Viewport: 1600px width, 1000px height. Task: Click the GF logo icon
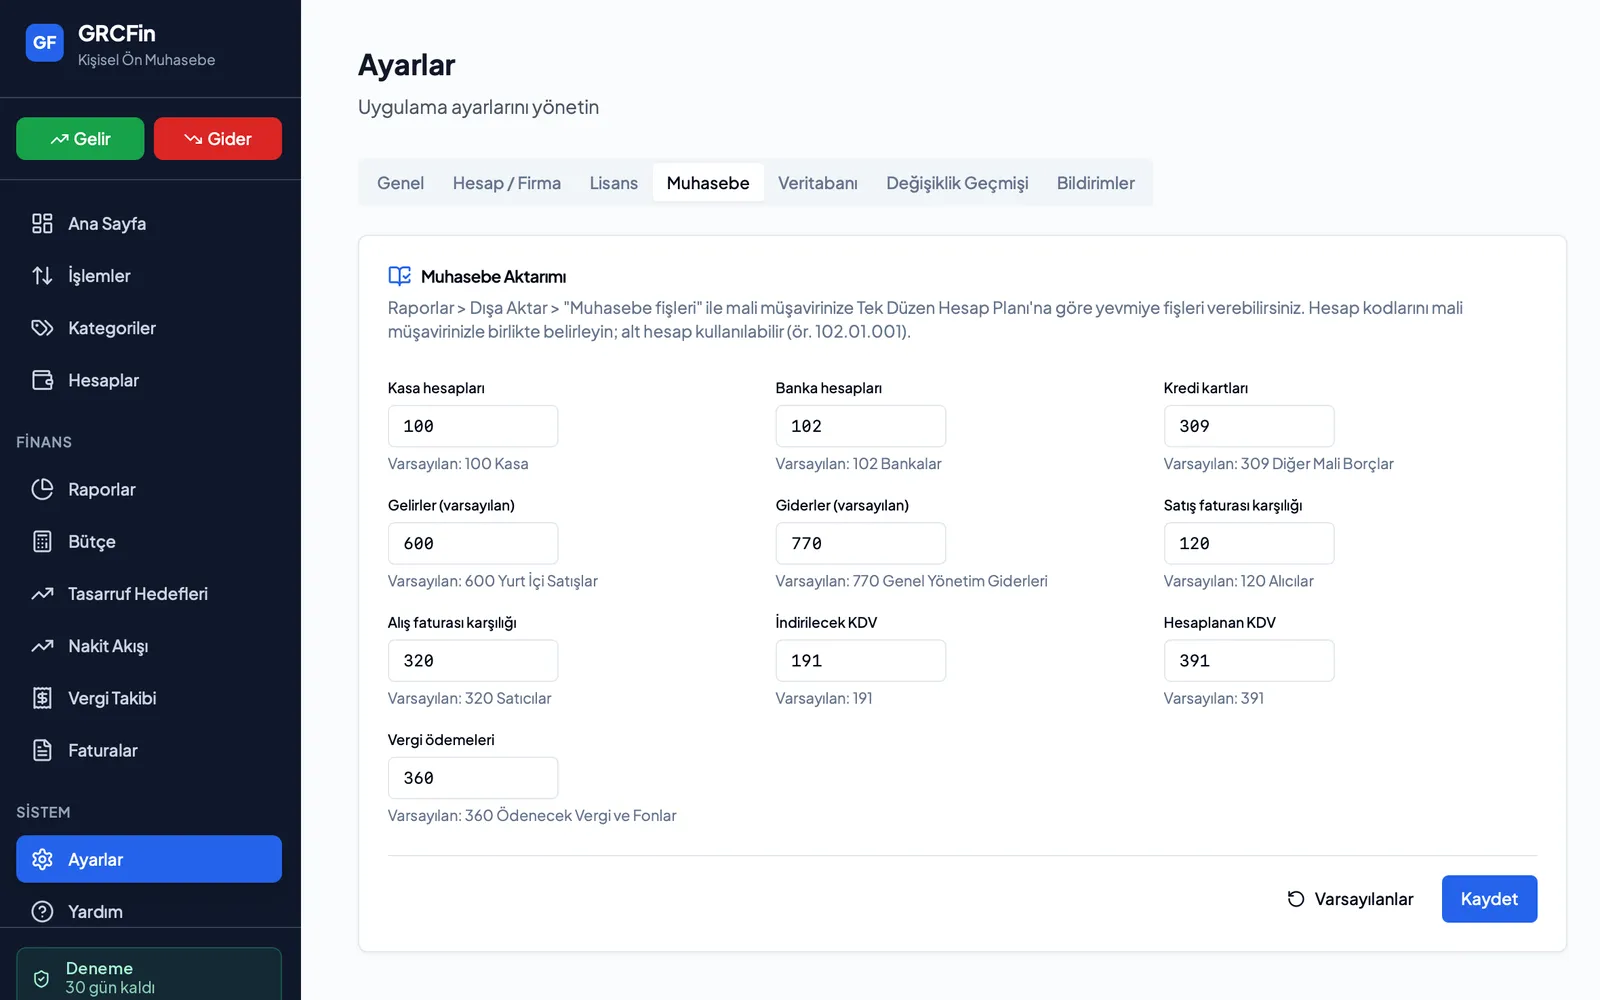point(44,43)
